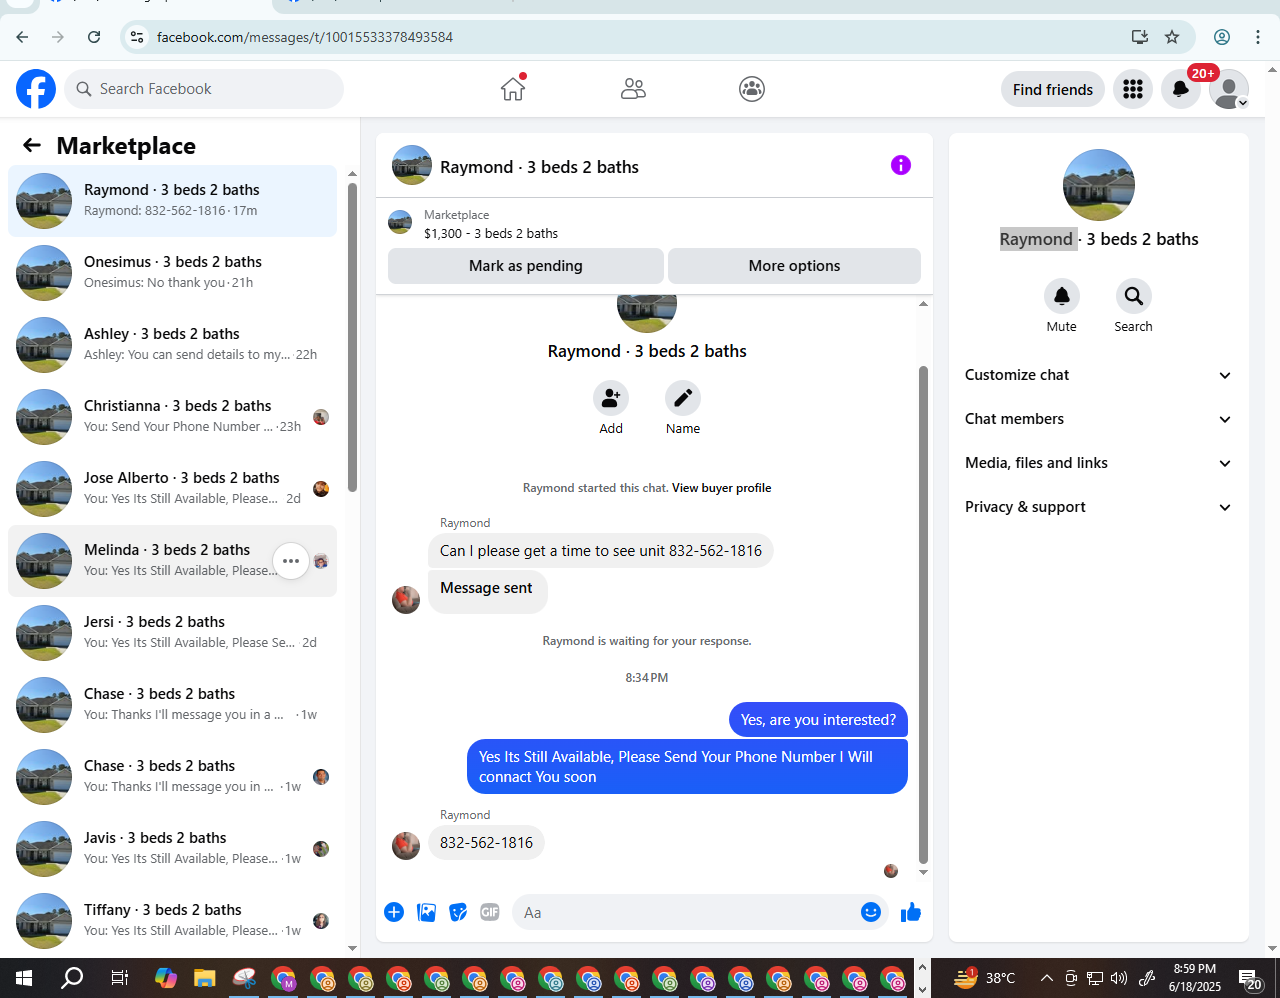Open the Chrome three-dot menu
This screenshot has height=998, width=1280.
tap(1258, 37)
